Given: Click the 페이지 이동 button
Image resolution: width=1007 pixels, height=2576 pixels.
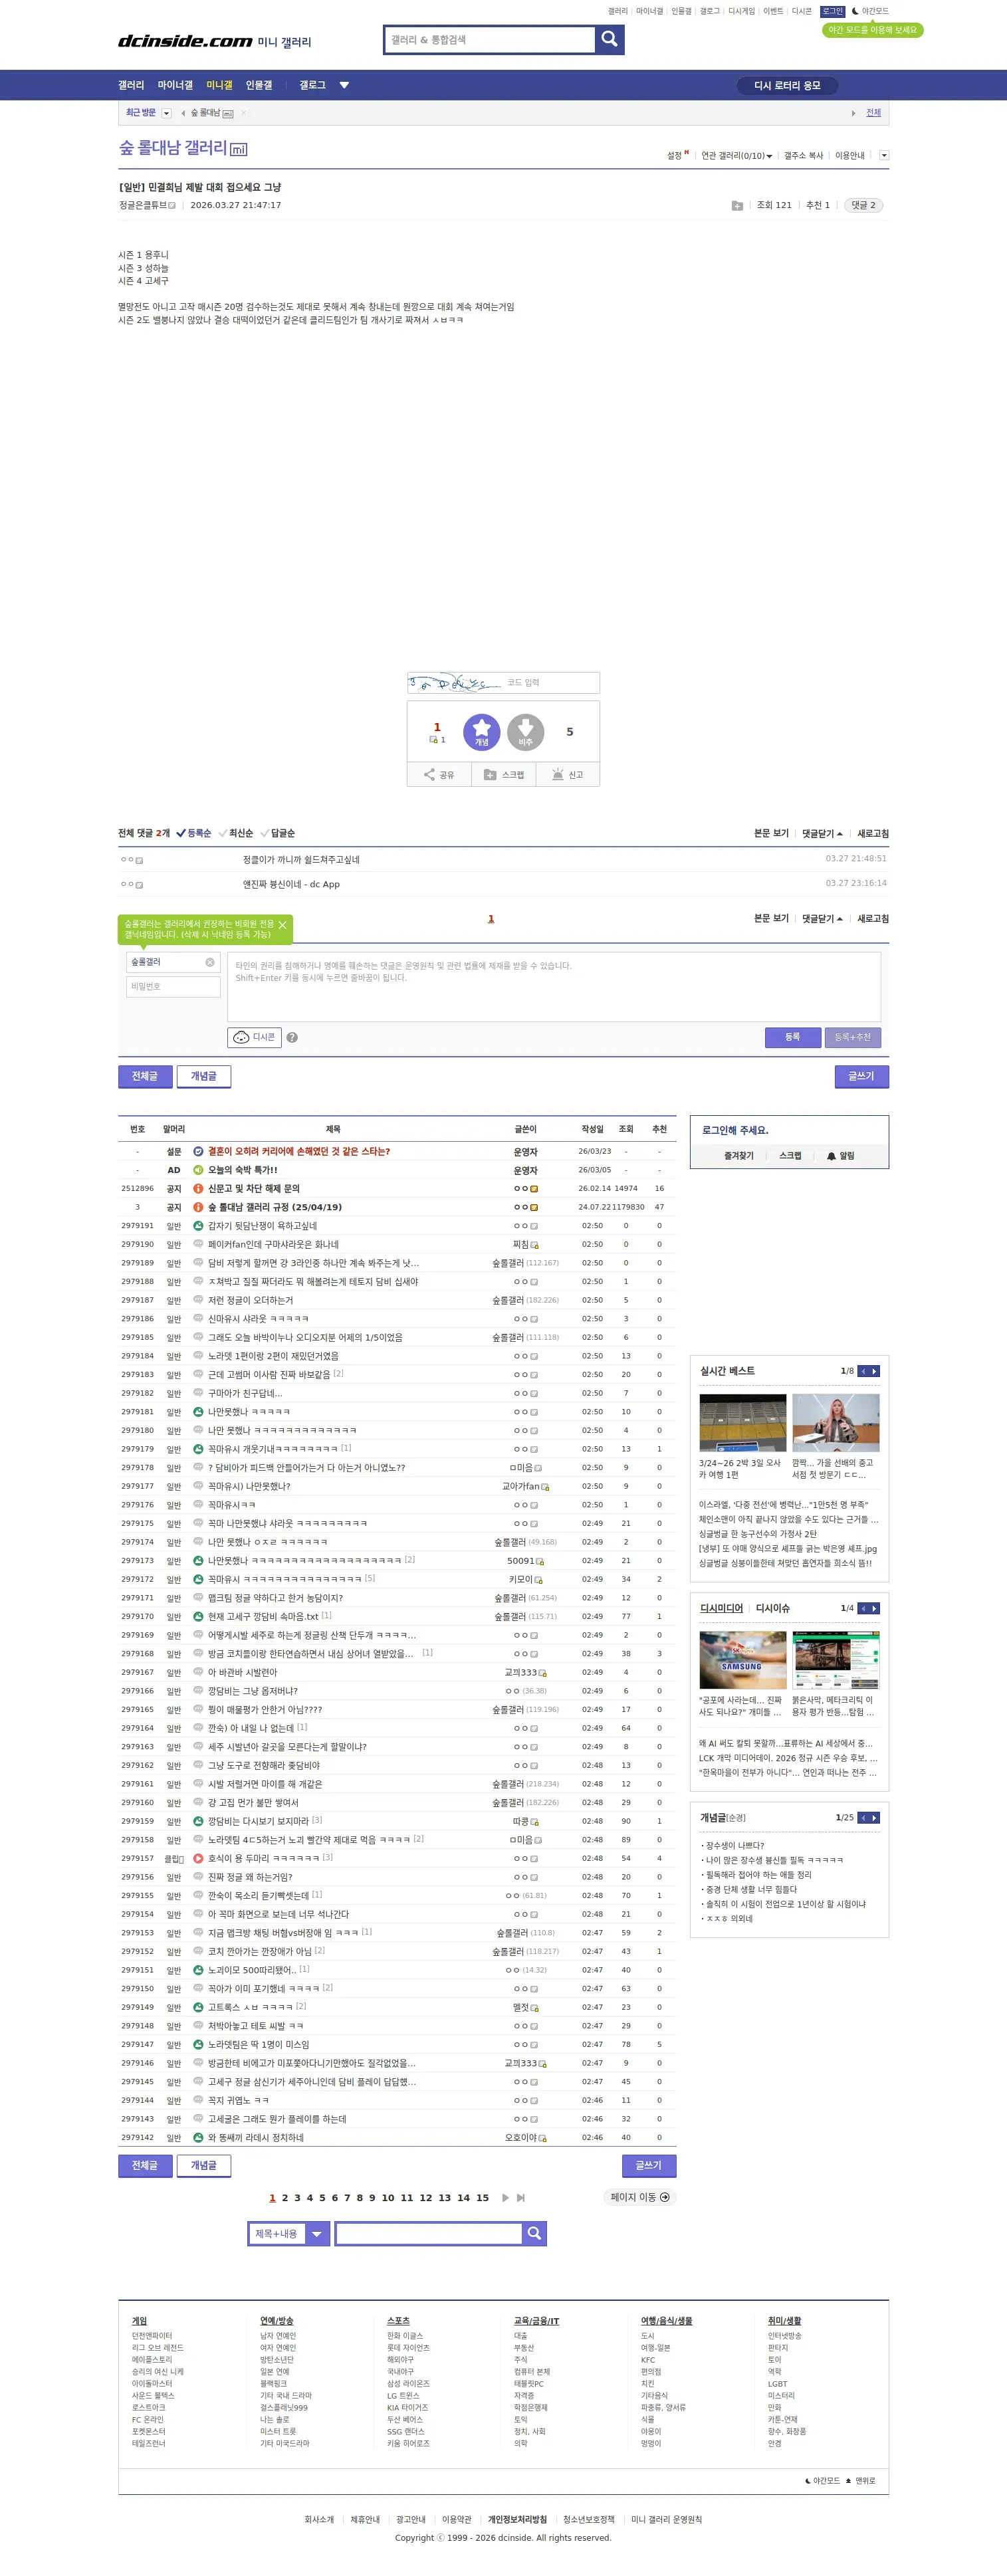Looking at the screenshot, I should (x=640, y=2197).
